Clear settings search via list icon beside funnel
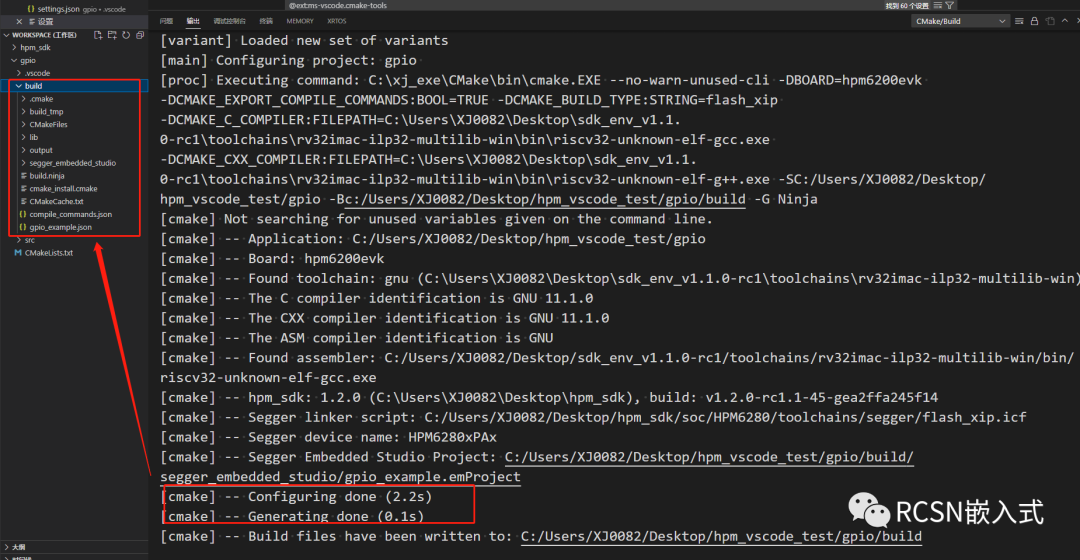Image resolution: width=1080 pixels, height=560 pixels. coord(937,6)
